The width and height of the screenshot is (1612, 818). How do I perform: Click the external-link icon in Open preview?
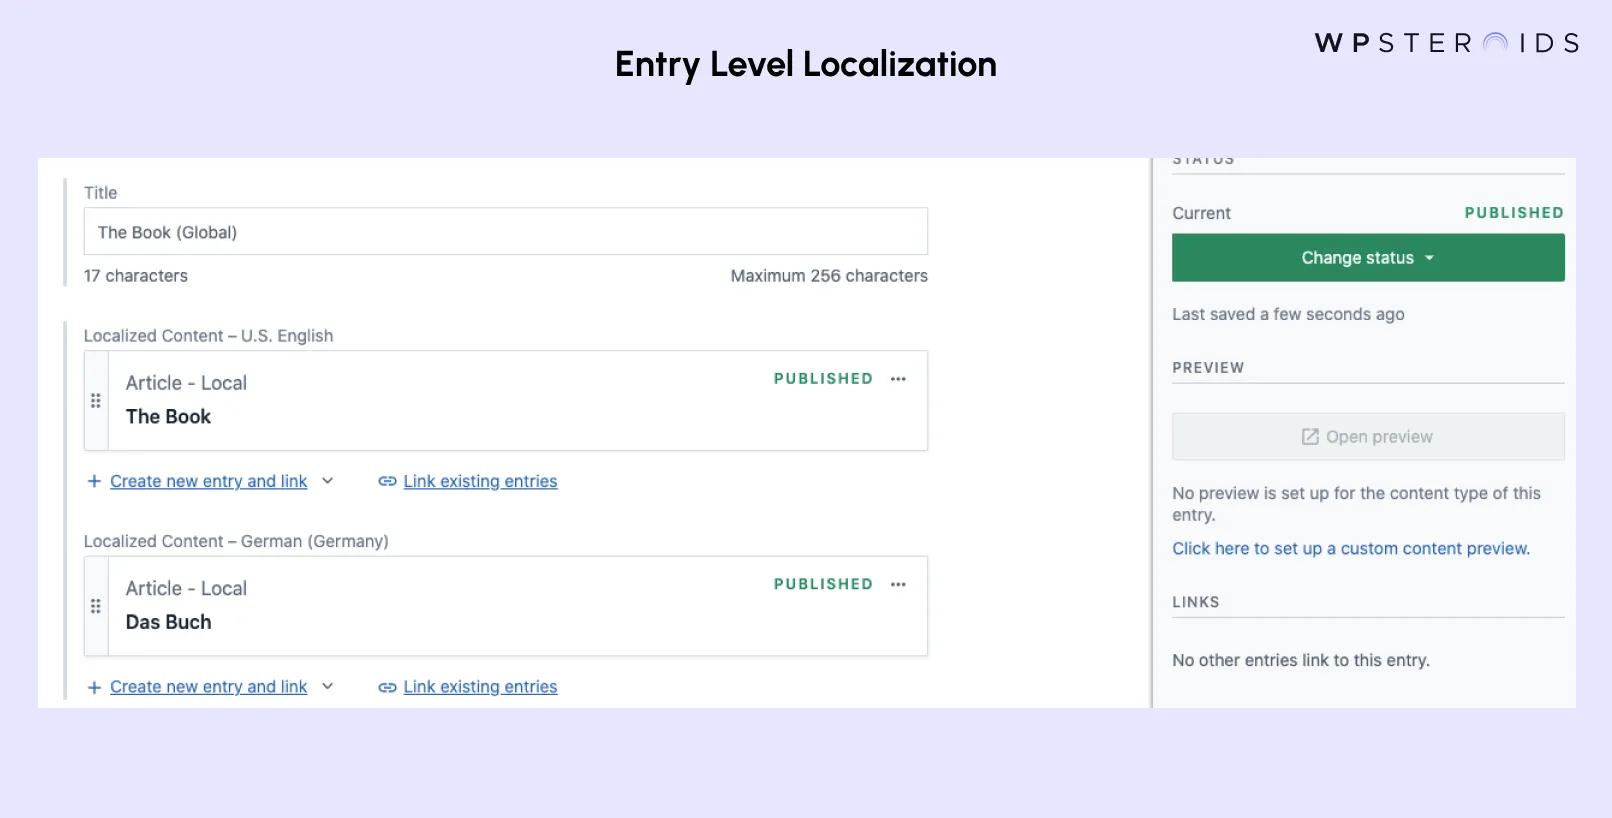[x=1310, y=437]
